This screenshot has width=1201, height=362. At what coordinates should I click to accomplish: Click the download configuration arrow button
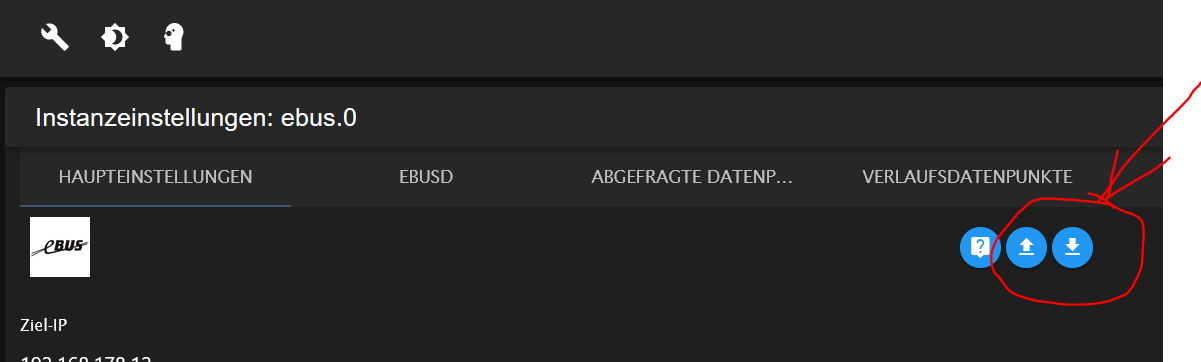(1072, 247)
